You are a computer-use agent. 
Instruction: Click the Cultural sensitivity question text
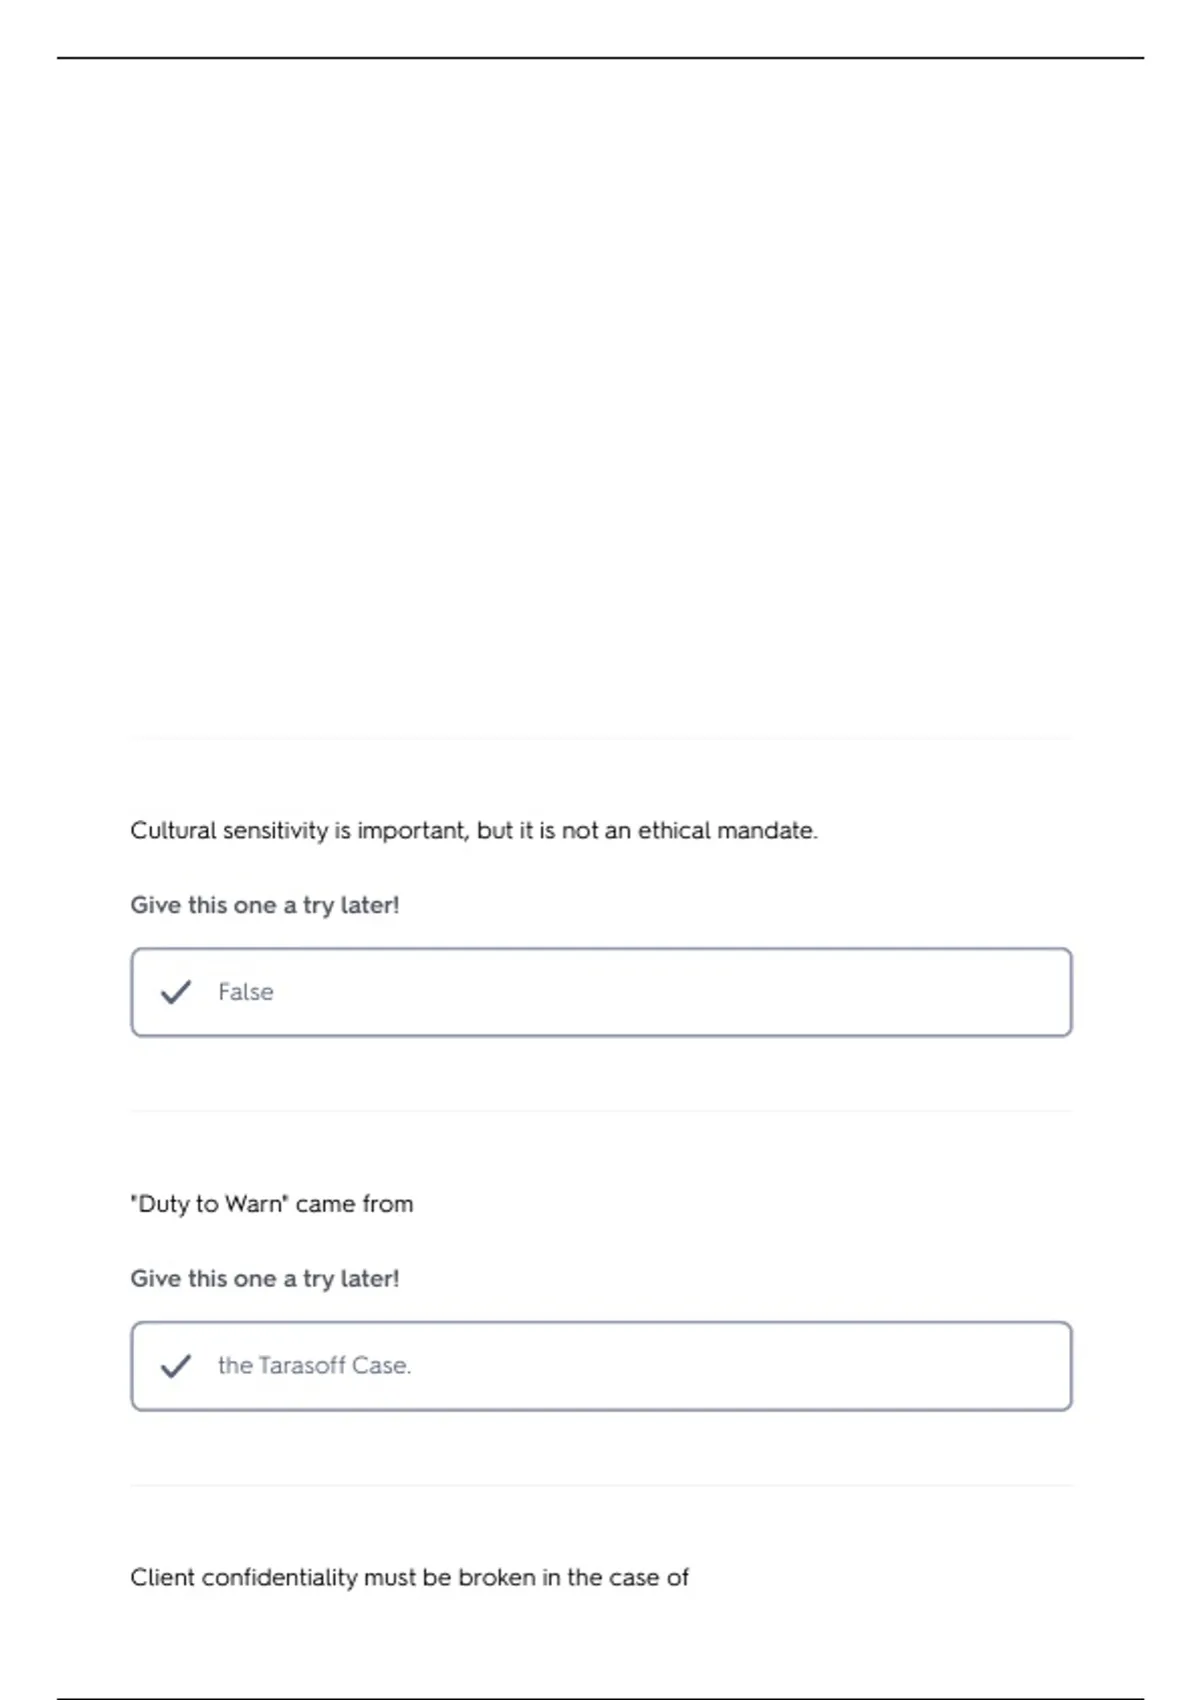pyautogui.click(x=474, y=831)
